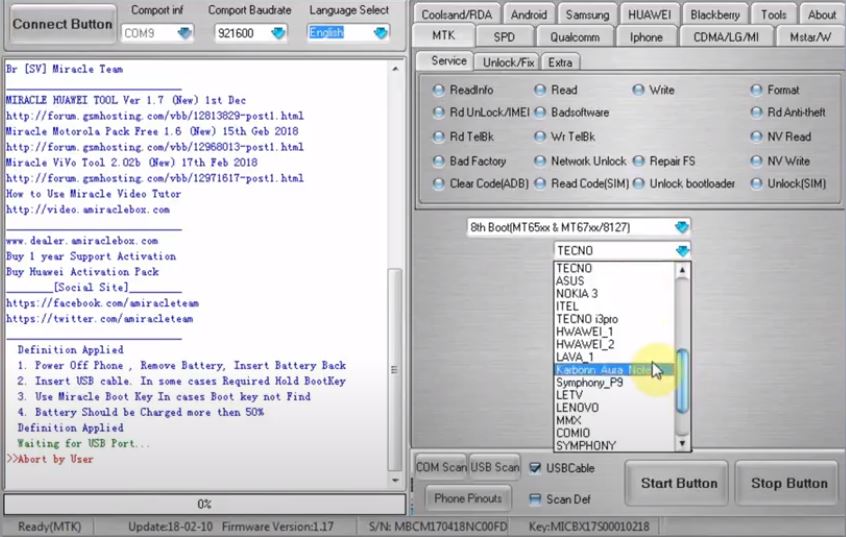
Task: Open the HUAWEI tab
Action: 650,15
